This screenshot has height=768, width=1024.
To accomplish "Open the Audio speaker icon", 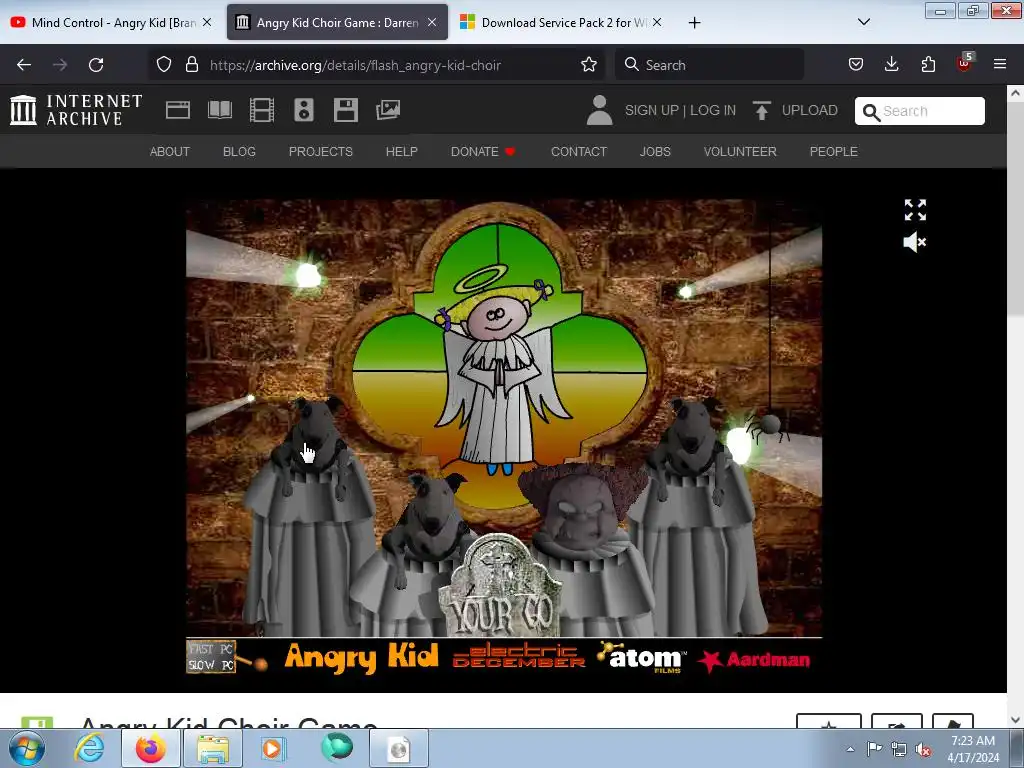I will tap(304, 110).
